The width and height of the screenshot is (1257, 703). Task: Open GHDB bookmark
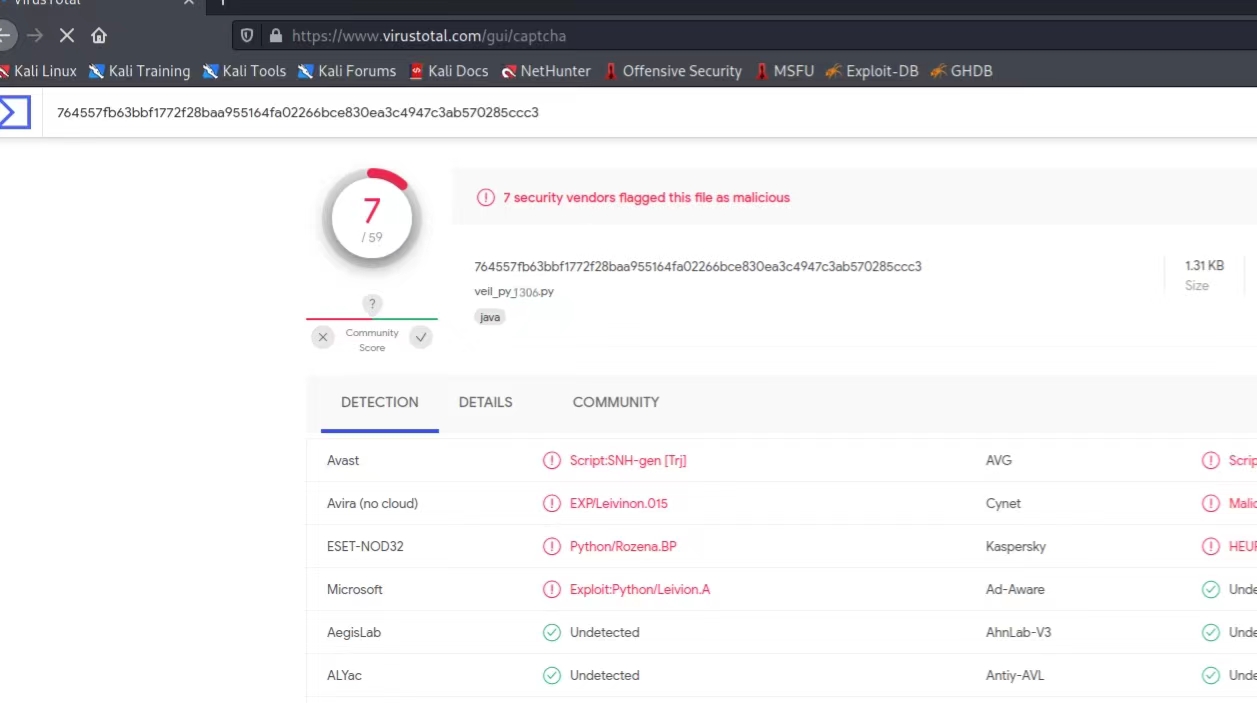pyautogui.click(x=961, y=71)
